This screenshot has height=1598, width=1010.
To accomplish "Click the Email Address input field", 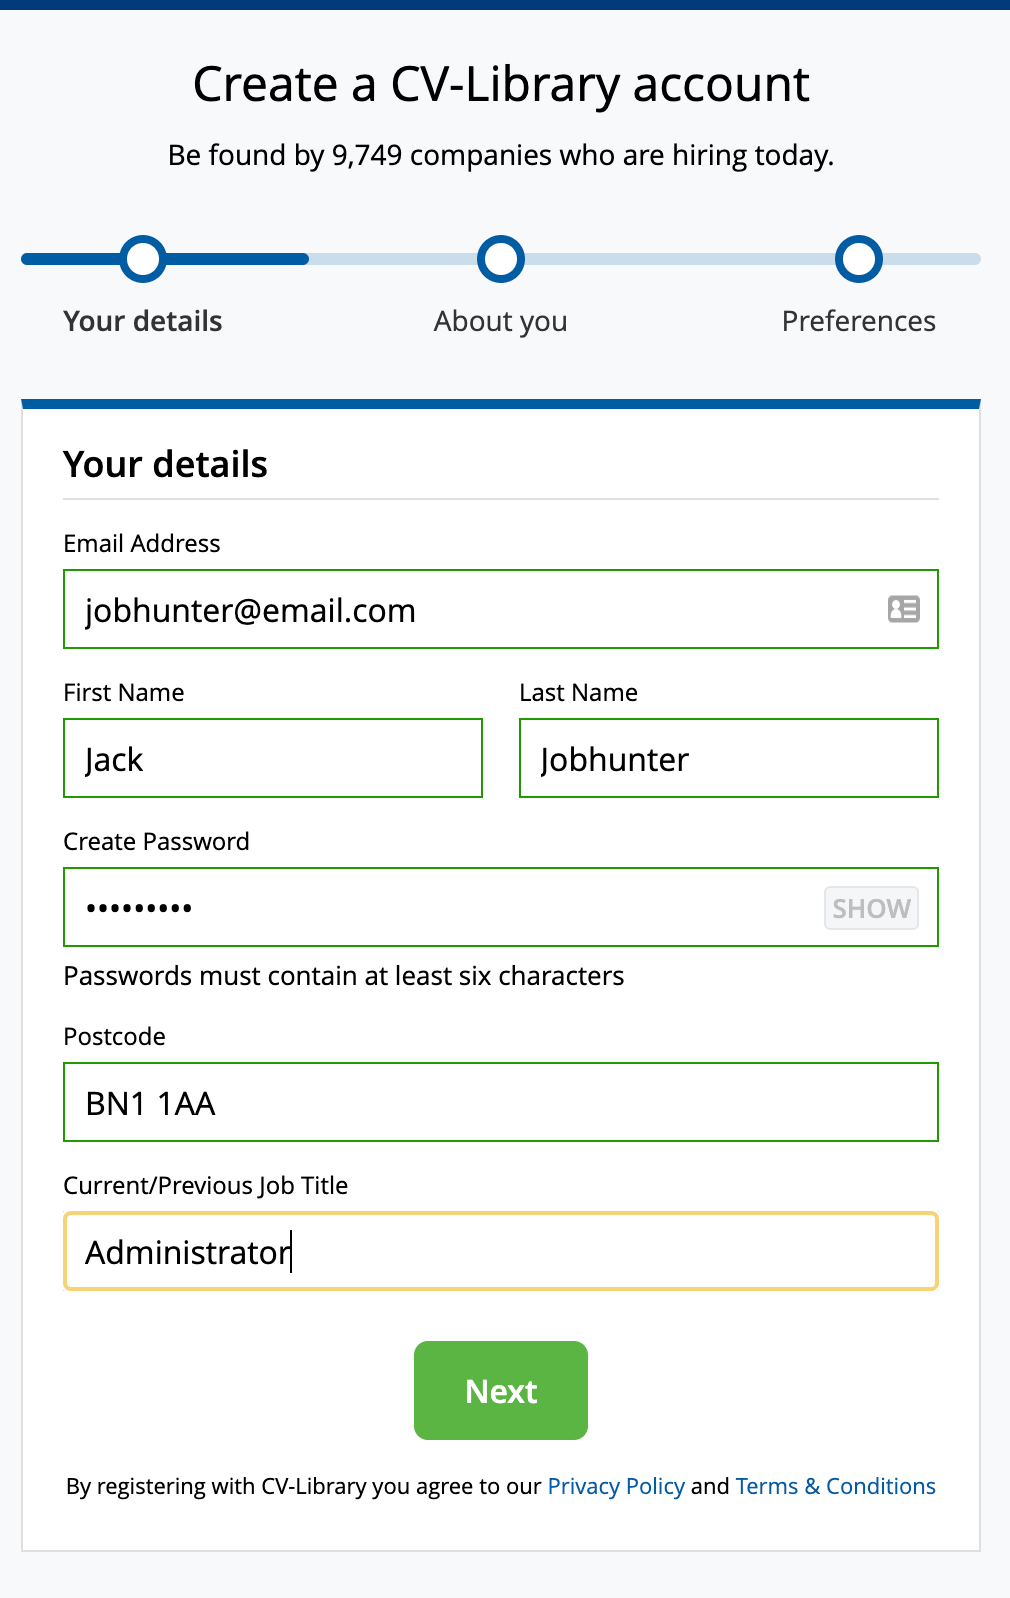I will (470, 609).
